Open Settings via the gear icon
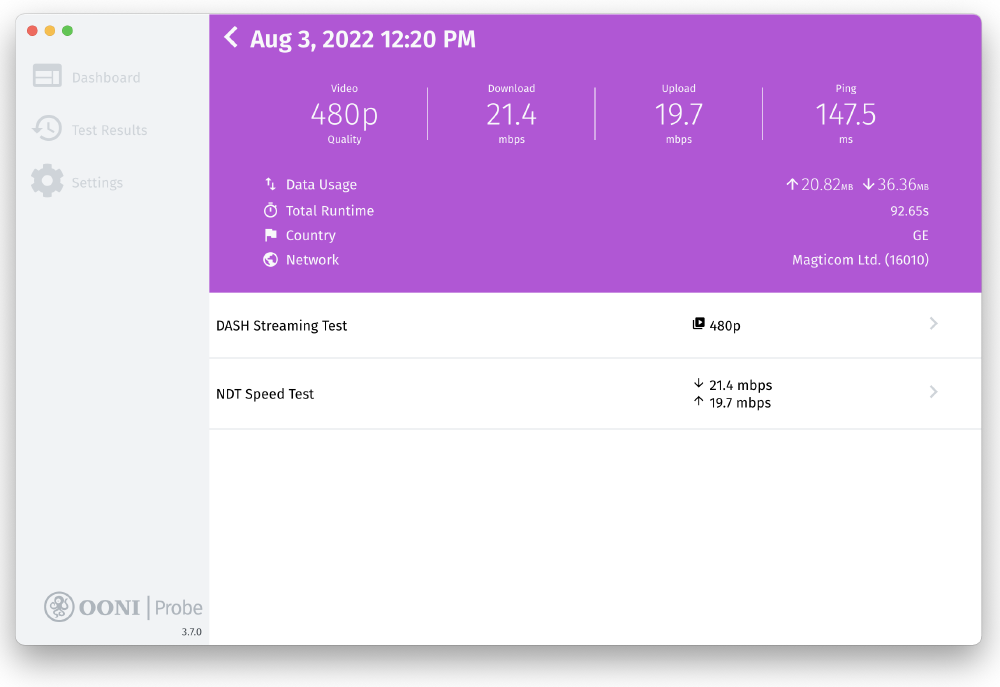1000x687 pixels. click(46, 181)
